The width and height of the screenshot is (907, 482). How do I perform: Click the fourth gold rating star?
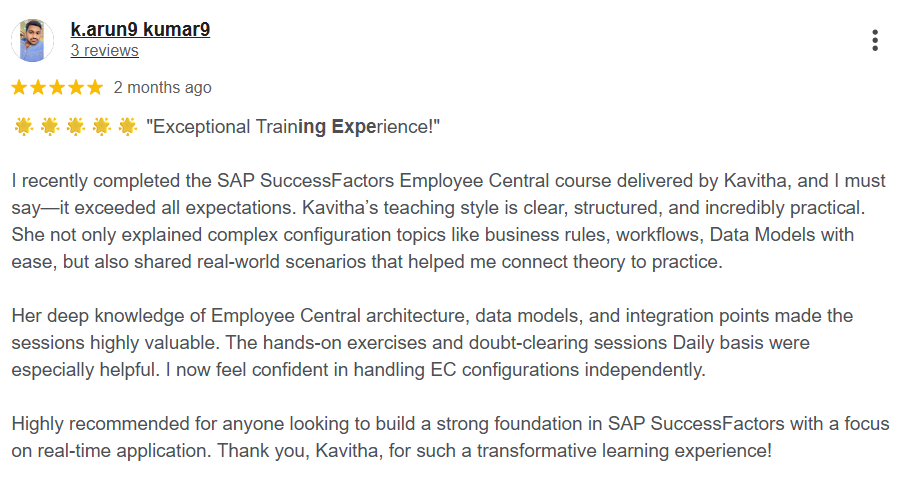click(76, 87)
